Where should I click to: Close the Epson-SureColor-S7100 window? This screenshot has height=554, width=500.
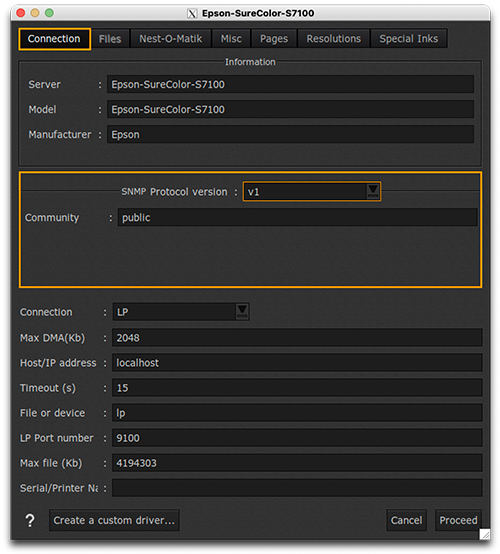[x=21, y=13]
